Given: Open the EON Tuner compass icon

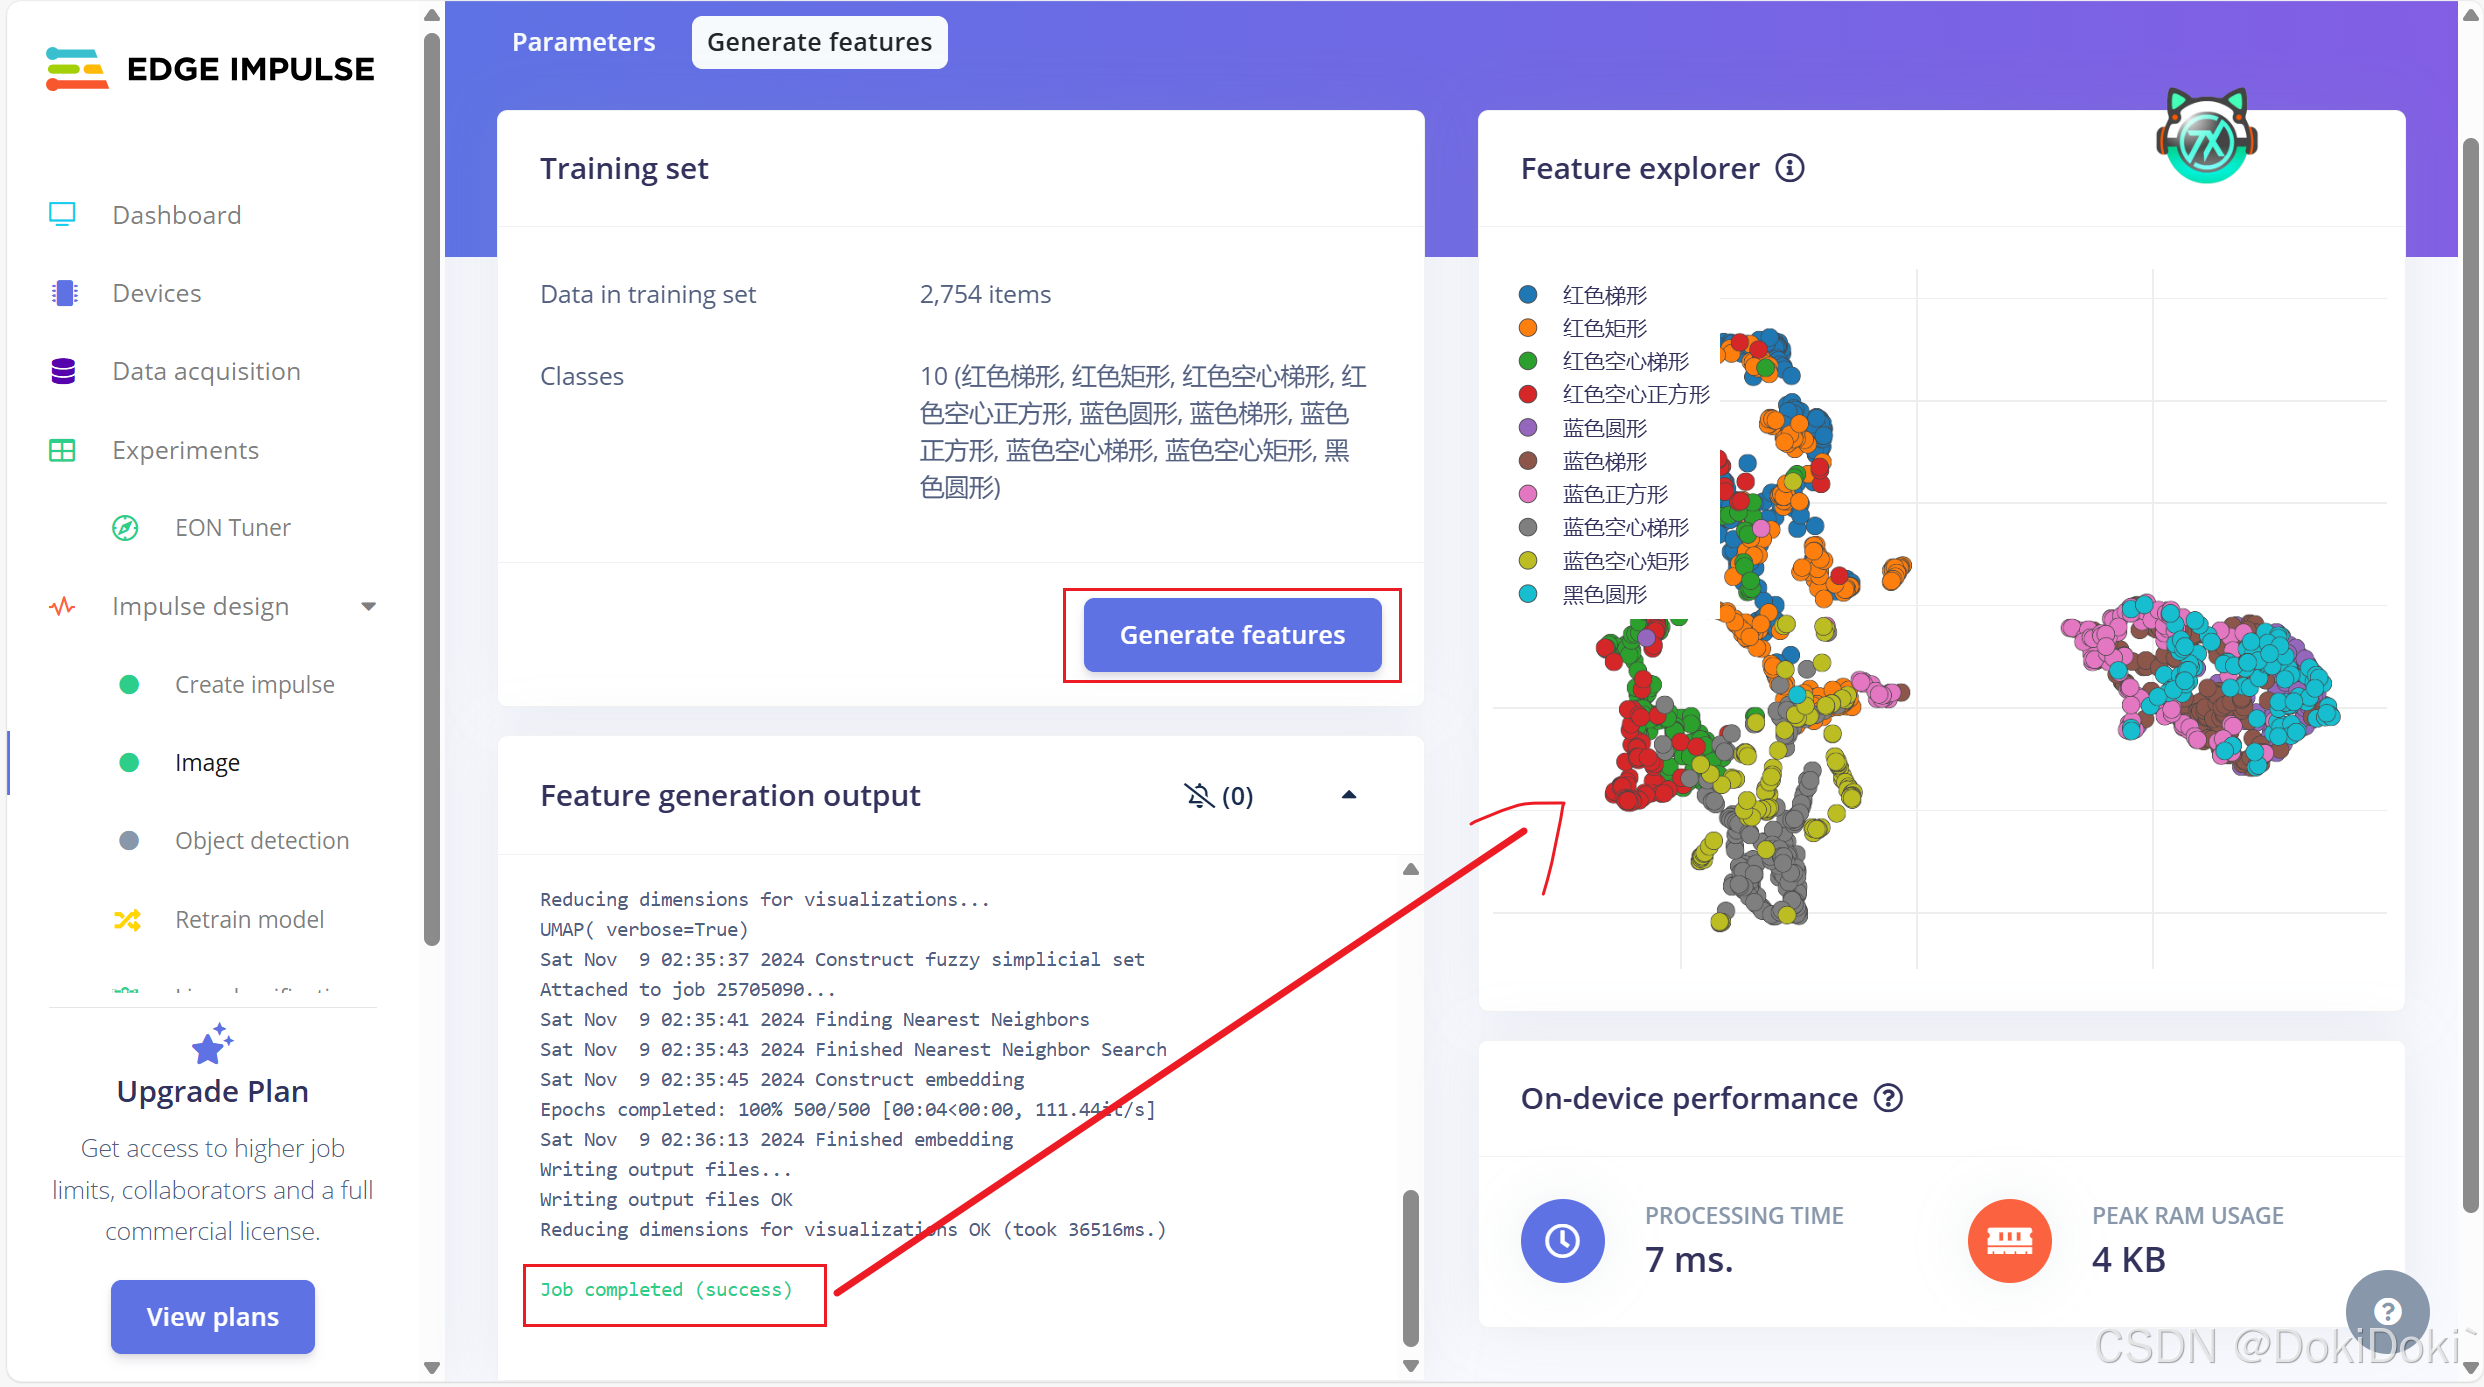Looking at the screenshot, I should 125,528.
